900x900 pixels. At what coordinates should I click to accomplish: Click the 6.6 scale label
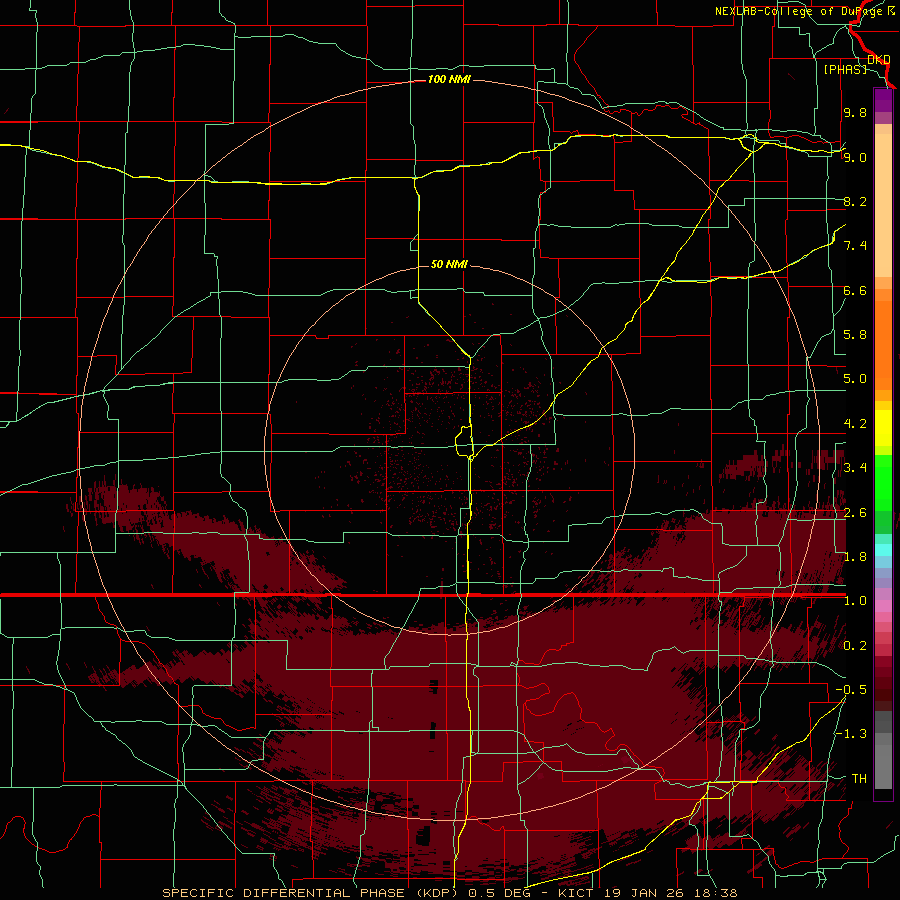(x=855, y=290)
